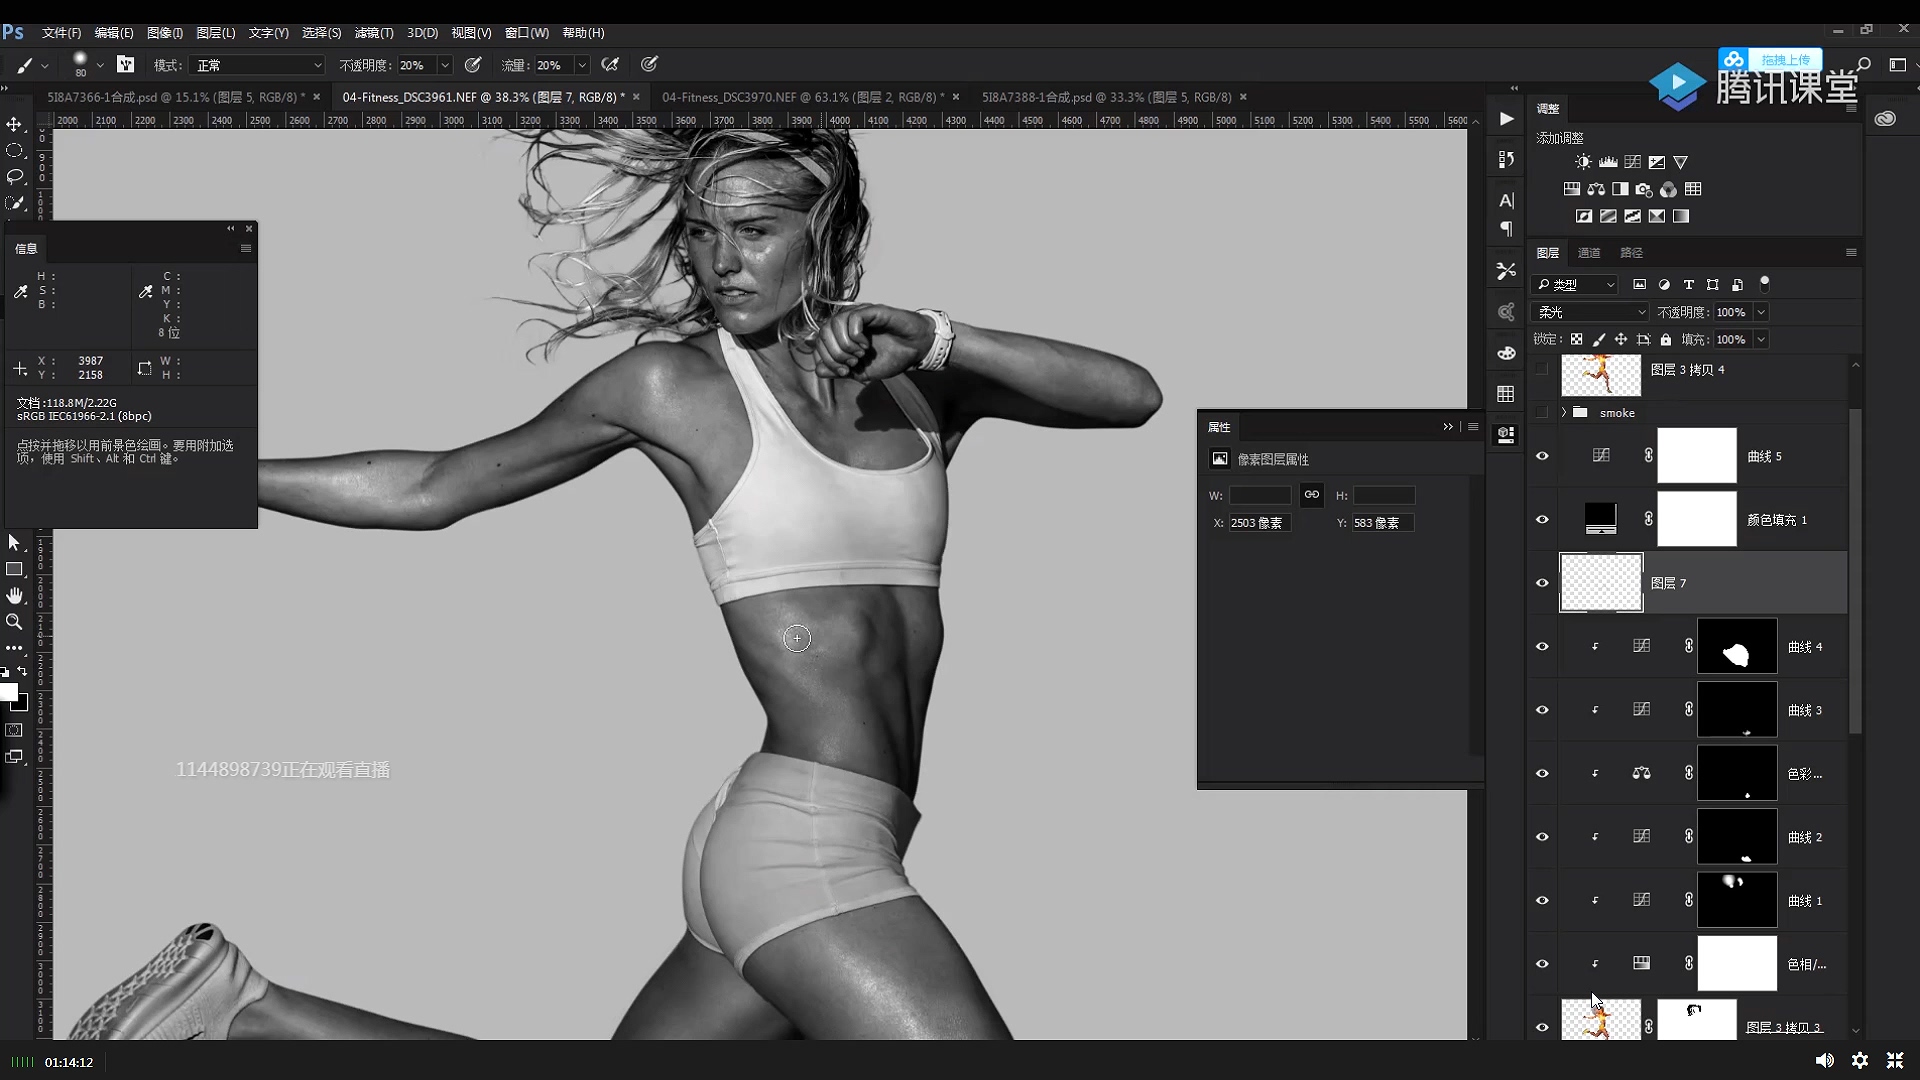1920x1080 pixels.
Task: Hide the 曲线 5 layer
Action: click(x=1542, y=456)
